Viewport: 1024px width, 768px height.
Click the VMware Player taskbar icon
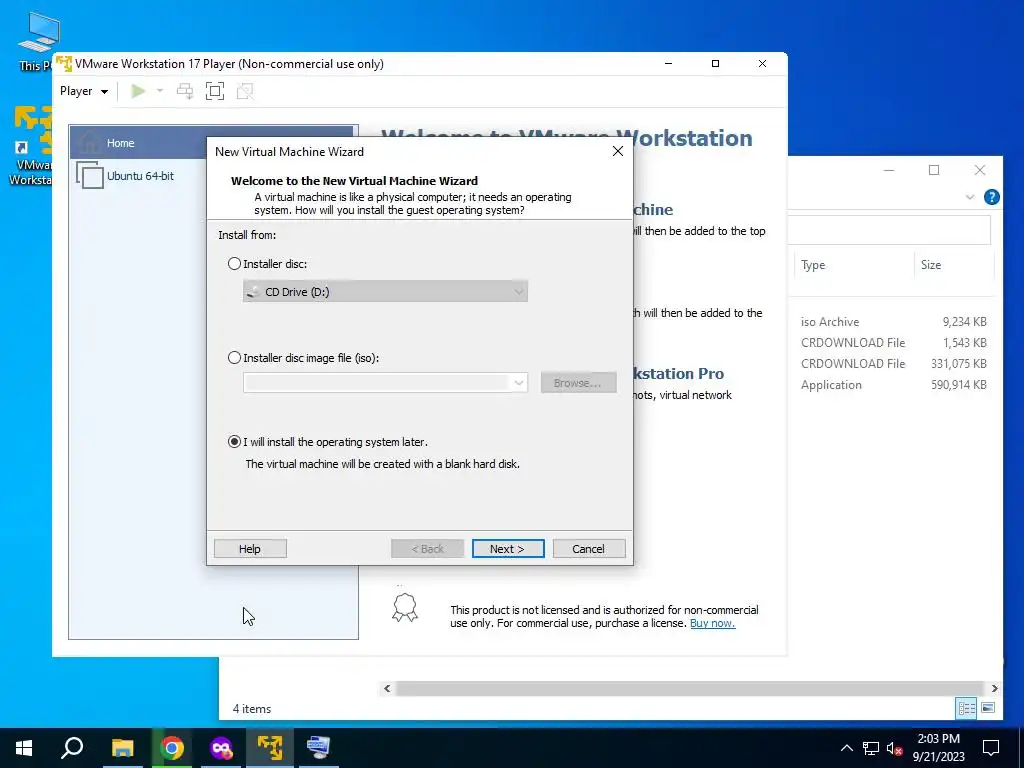pyautogui.click(x=270, y=748)
